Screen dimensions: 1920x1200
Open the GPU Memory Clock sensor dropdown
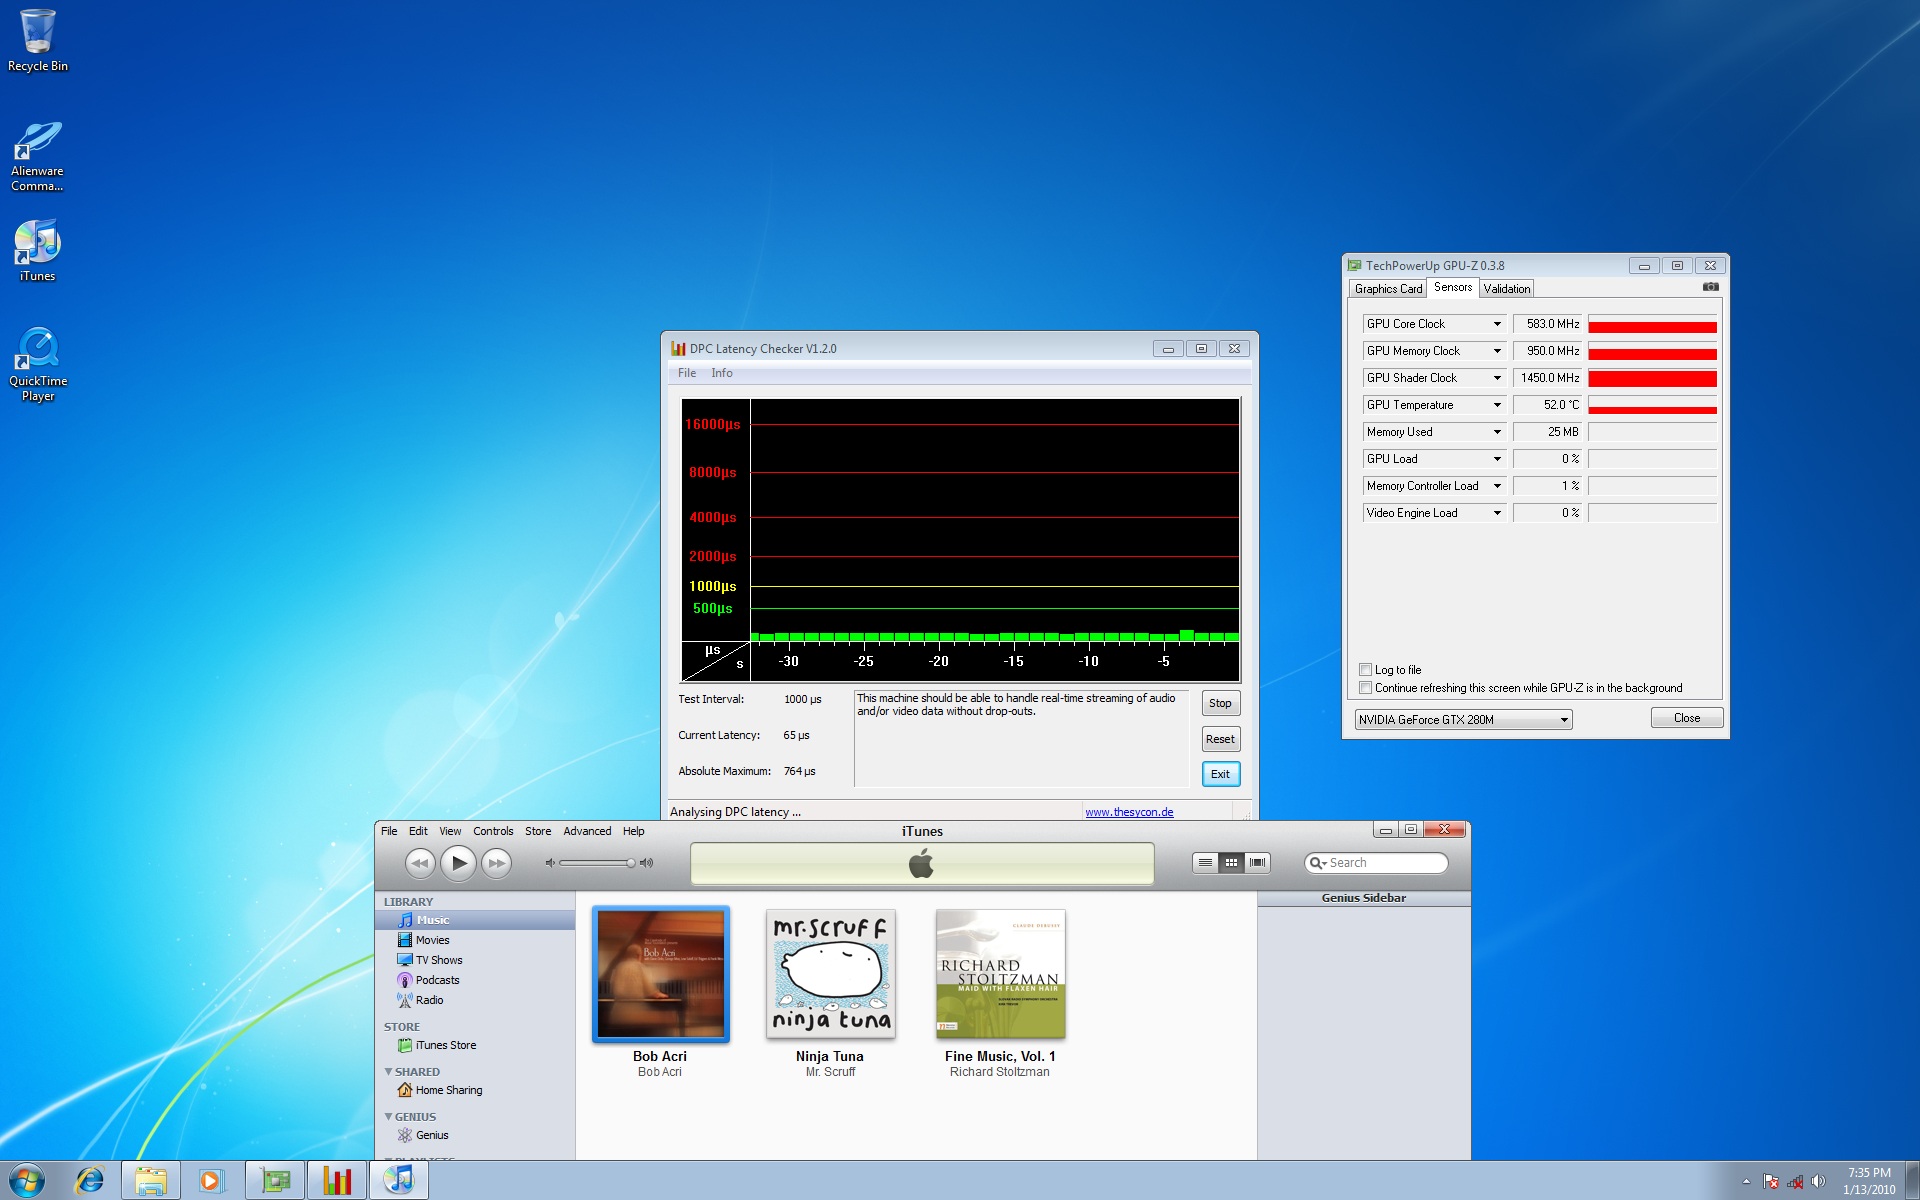pos(1497,351)
